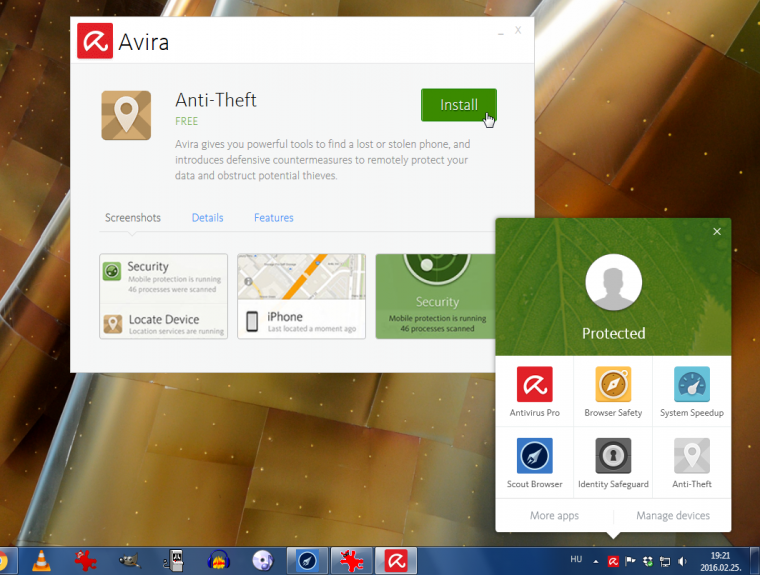The width and height of the screenshot is (760, 575).
Task: Click More apps link
Action: pyautogui.click(x=554, y=515)
